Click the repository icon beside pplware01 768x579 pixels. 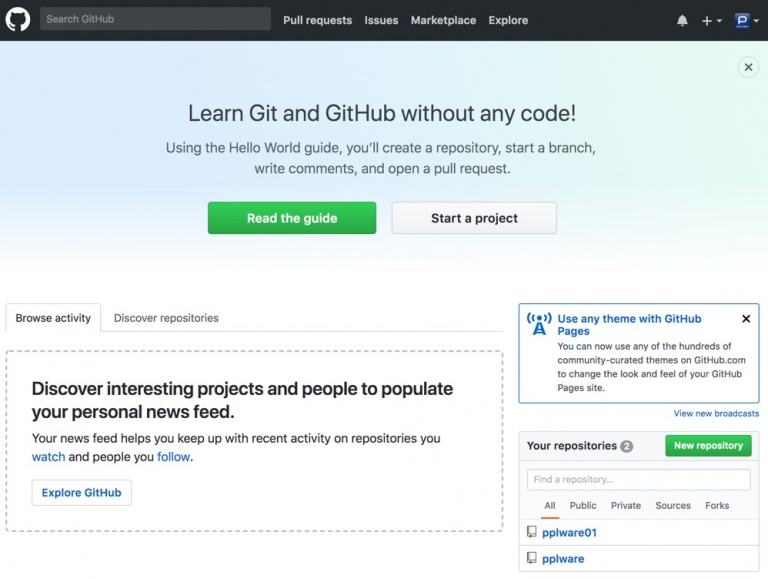click(x=531, y=532)
